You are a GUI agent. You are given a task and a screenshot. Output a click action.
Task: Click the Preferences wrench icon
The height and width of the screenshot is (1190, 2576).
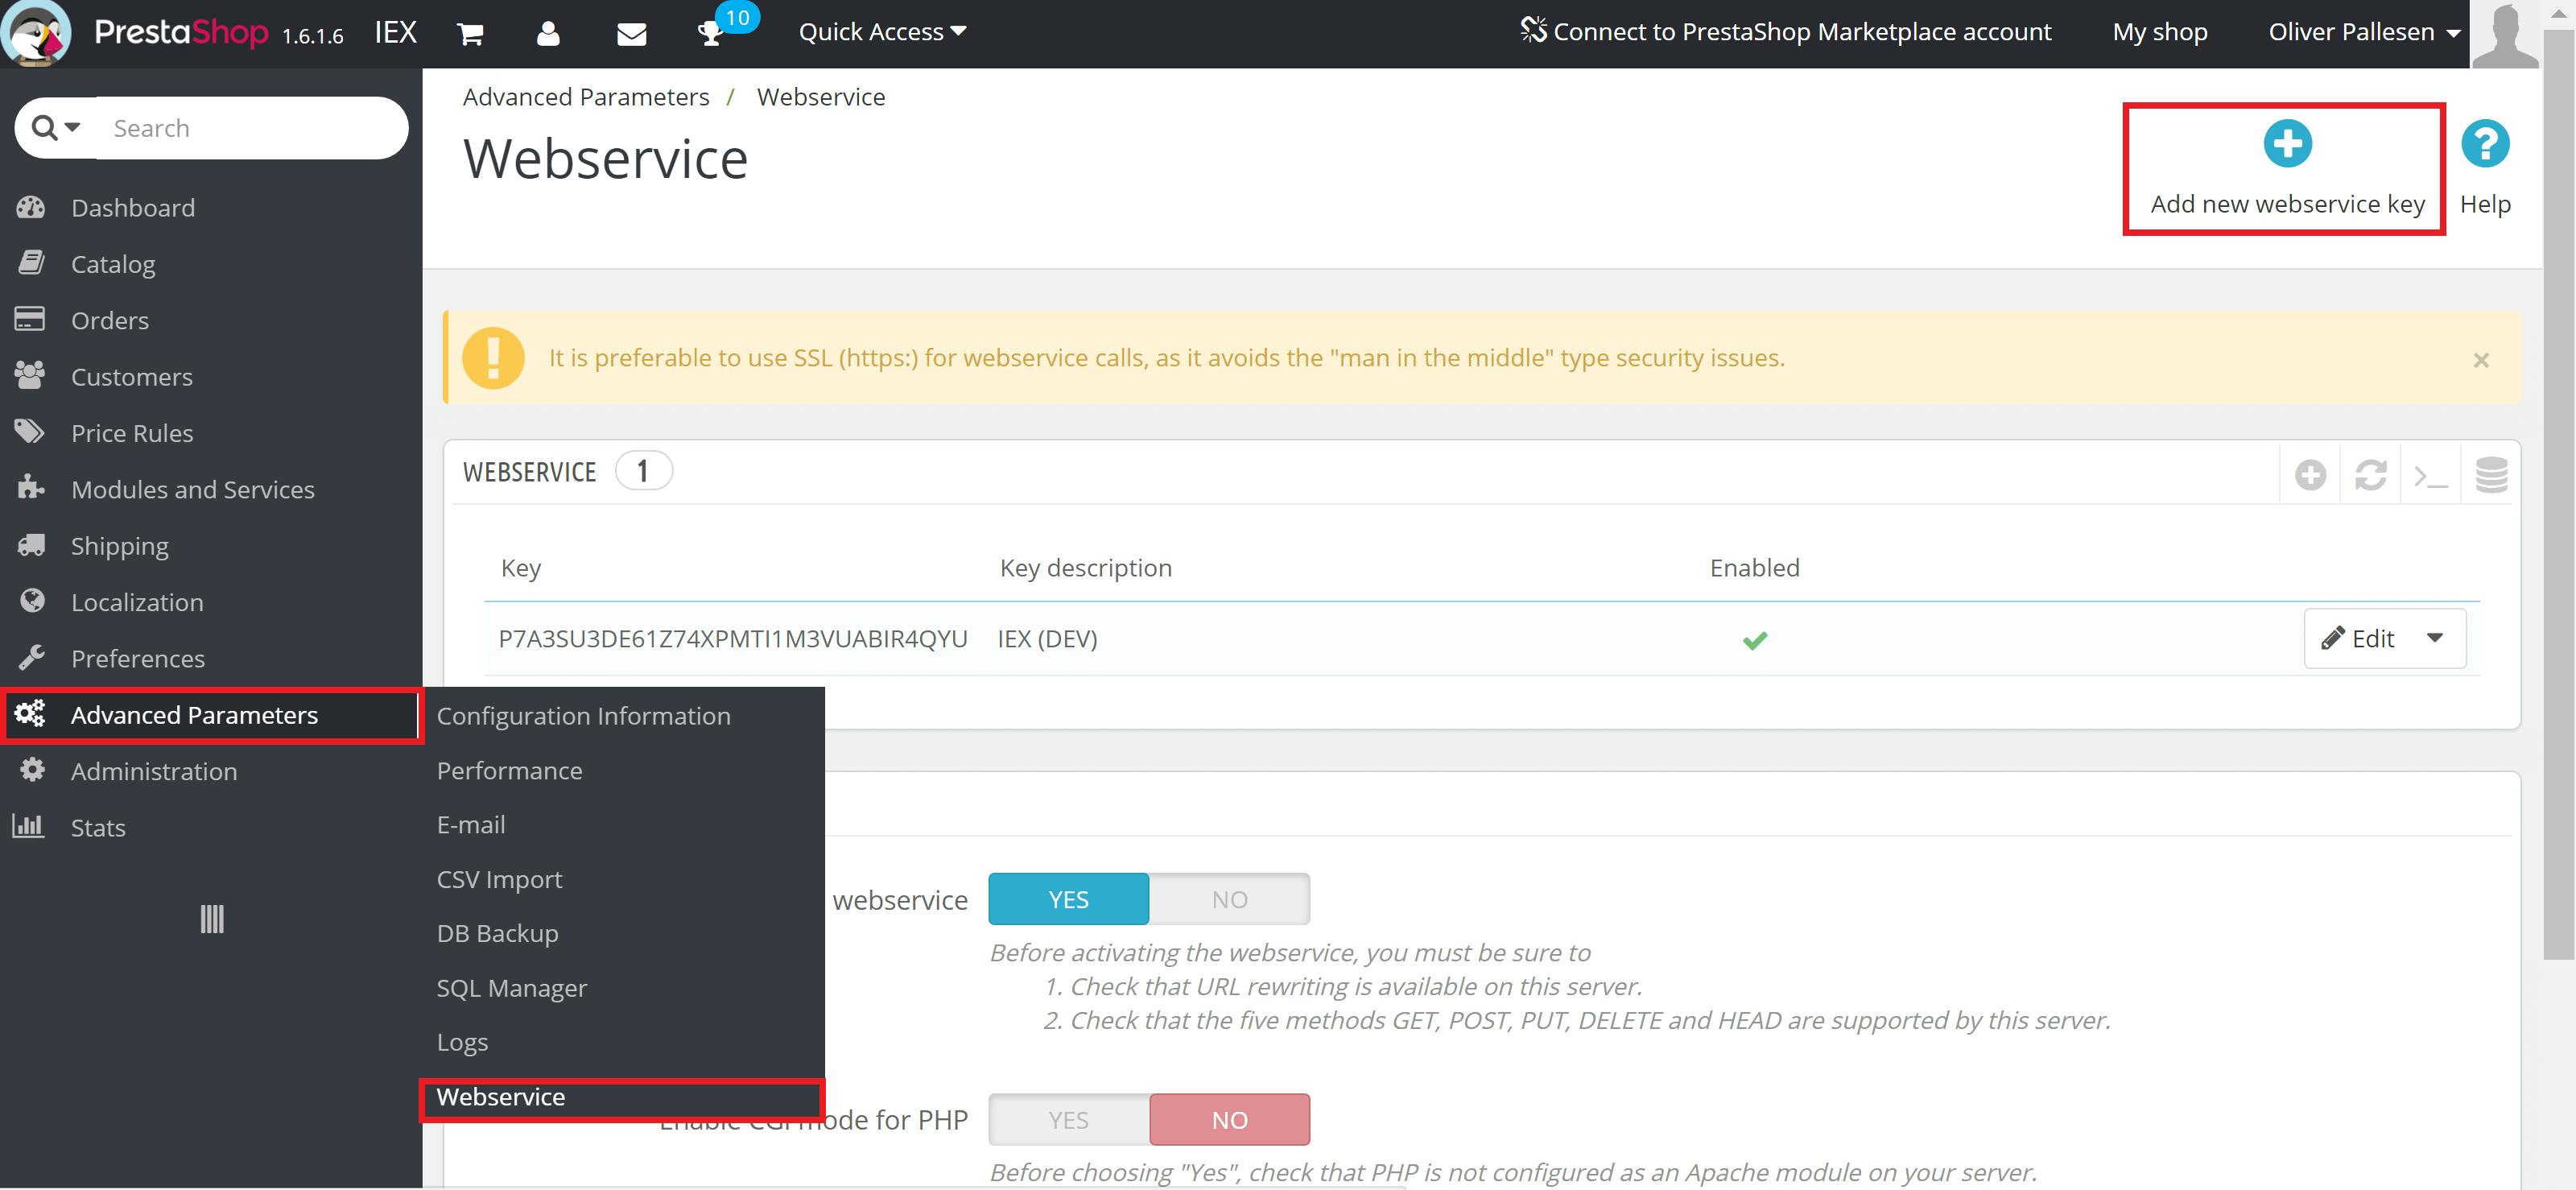[x=31, y=657]
